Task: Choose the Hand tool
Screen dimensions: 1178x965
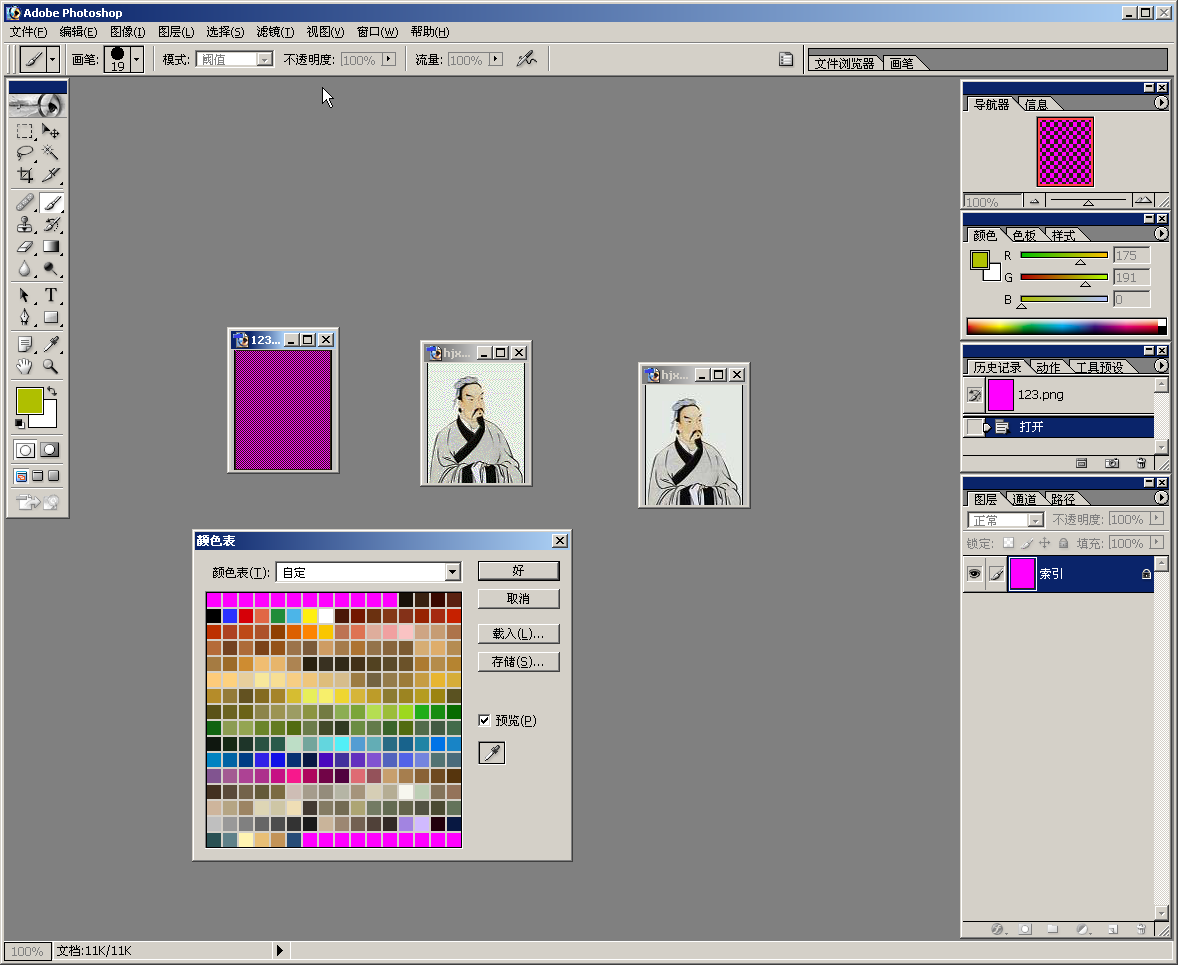Action: coord(25,366)
